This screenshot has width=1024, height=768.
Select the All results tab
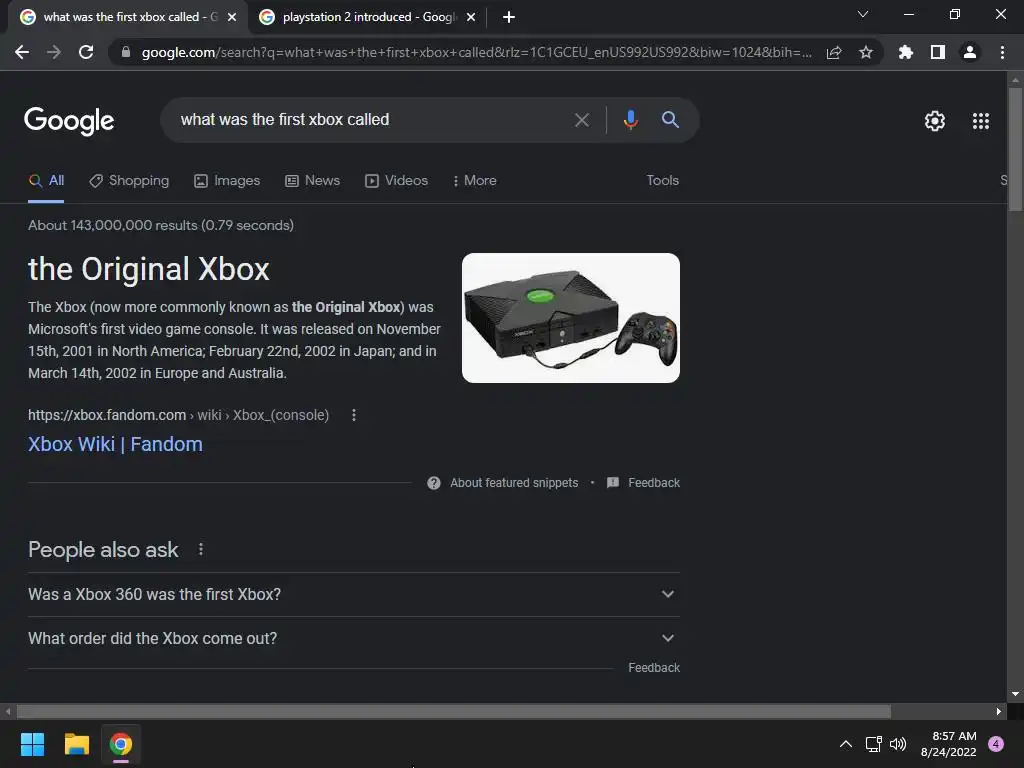pos(46,181)
